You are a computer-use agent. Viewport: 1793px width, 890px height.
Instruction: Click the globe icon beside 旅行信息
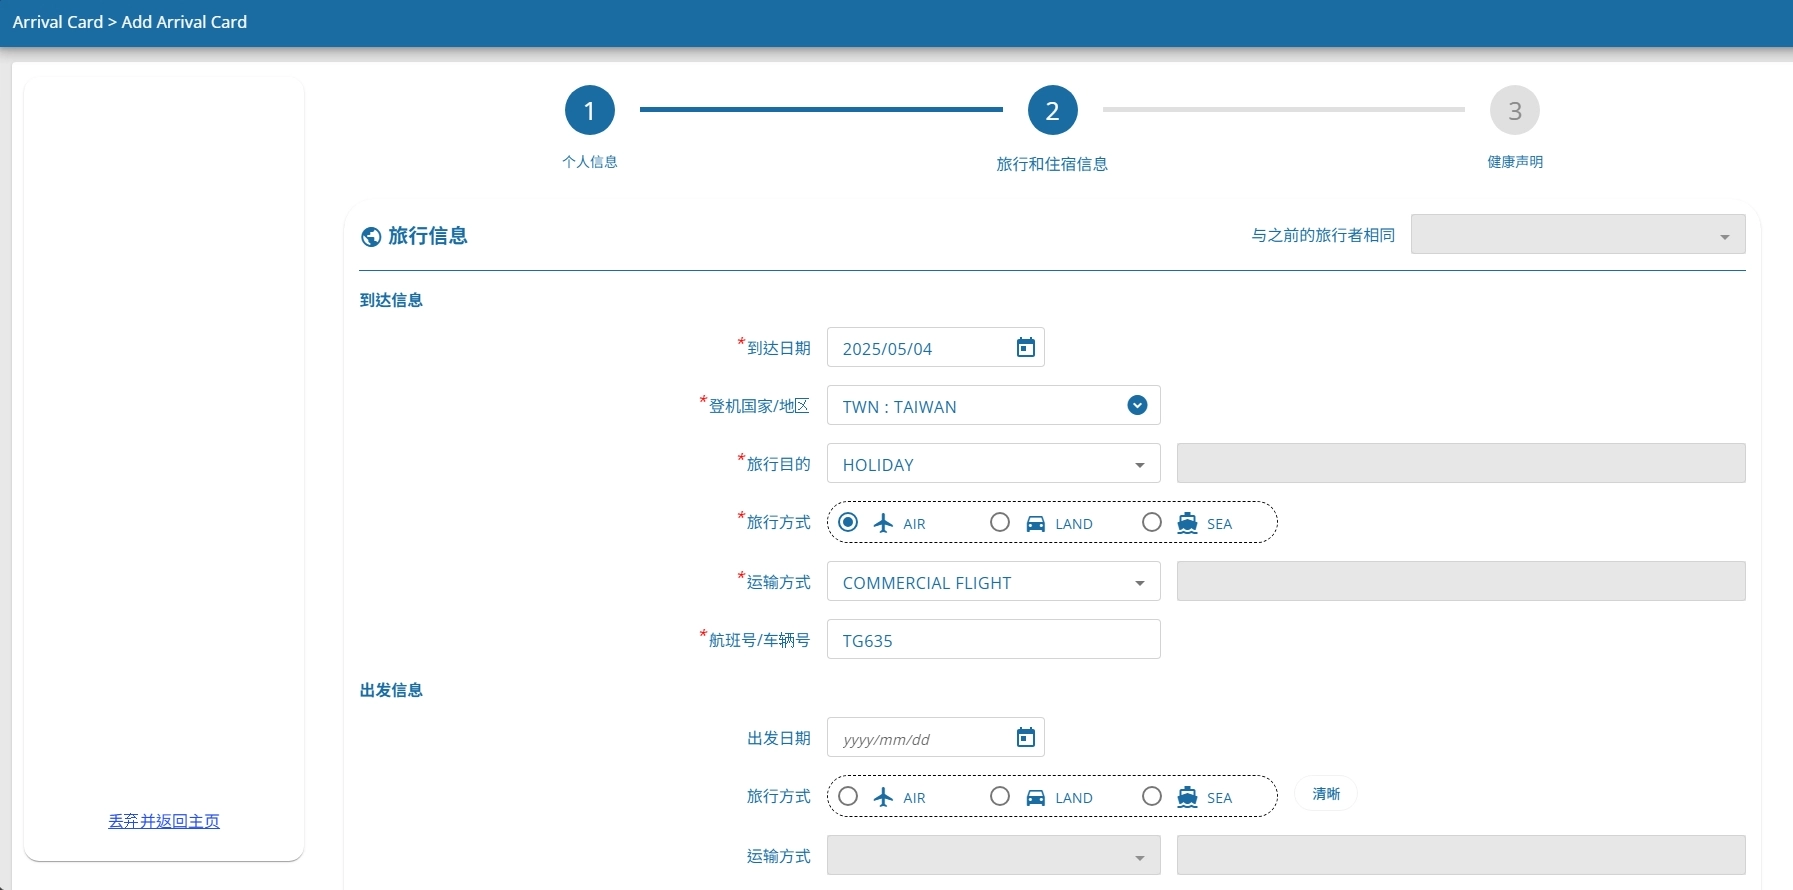click(x=371, y=237)
